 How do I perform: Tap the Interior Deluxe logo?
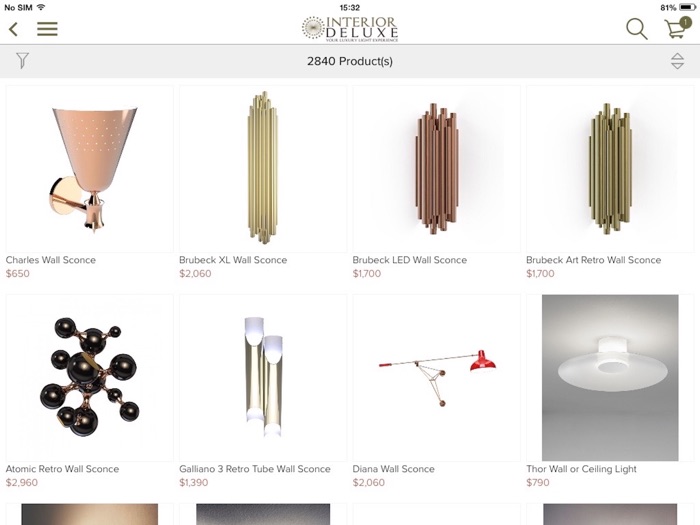click(350, 29)
